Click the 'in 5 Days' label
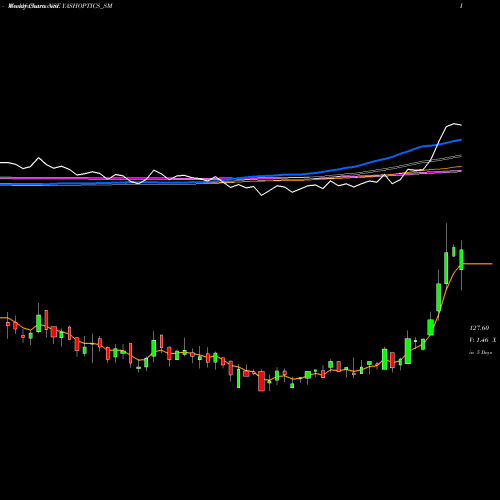 (x=480, y=352)
